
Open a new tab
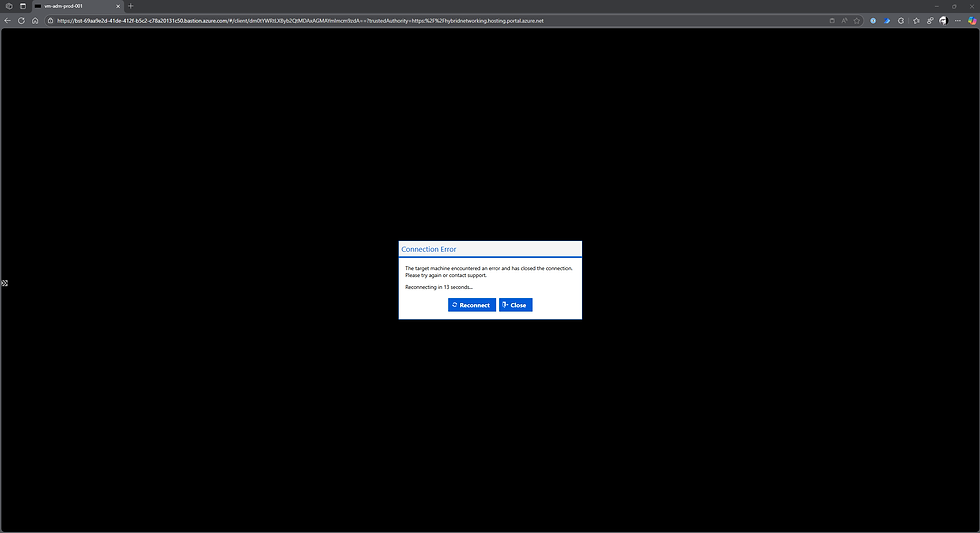click(131, 6)
